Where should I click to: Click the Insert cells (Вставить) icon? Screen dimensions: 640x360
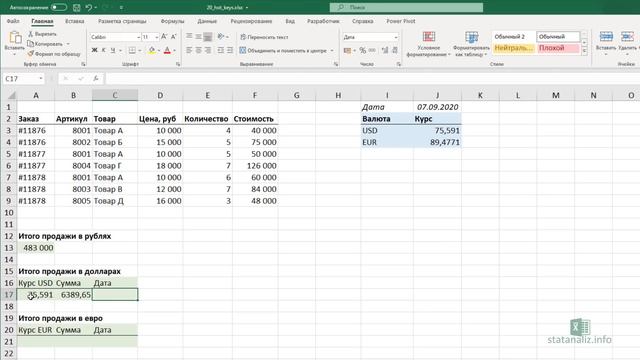[606, 37]
